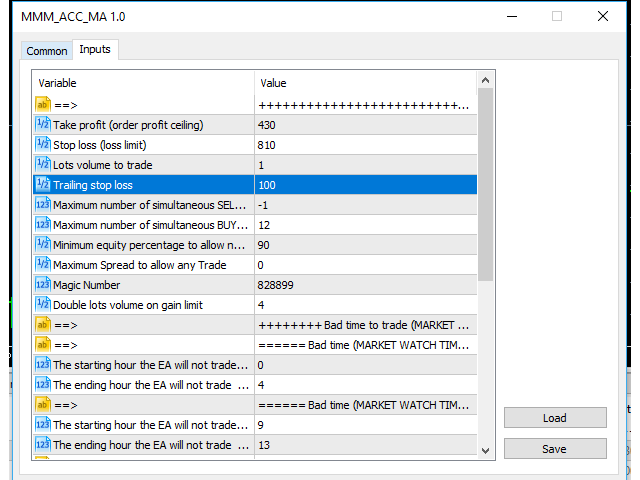Close the MMM_ACC_MA 1.0 dialog
Viewport: 640px width, 480px height.
coord(603,16)
